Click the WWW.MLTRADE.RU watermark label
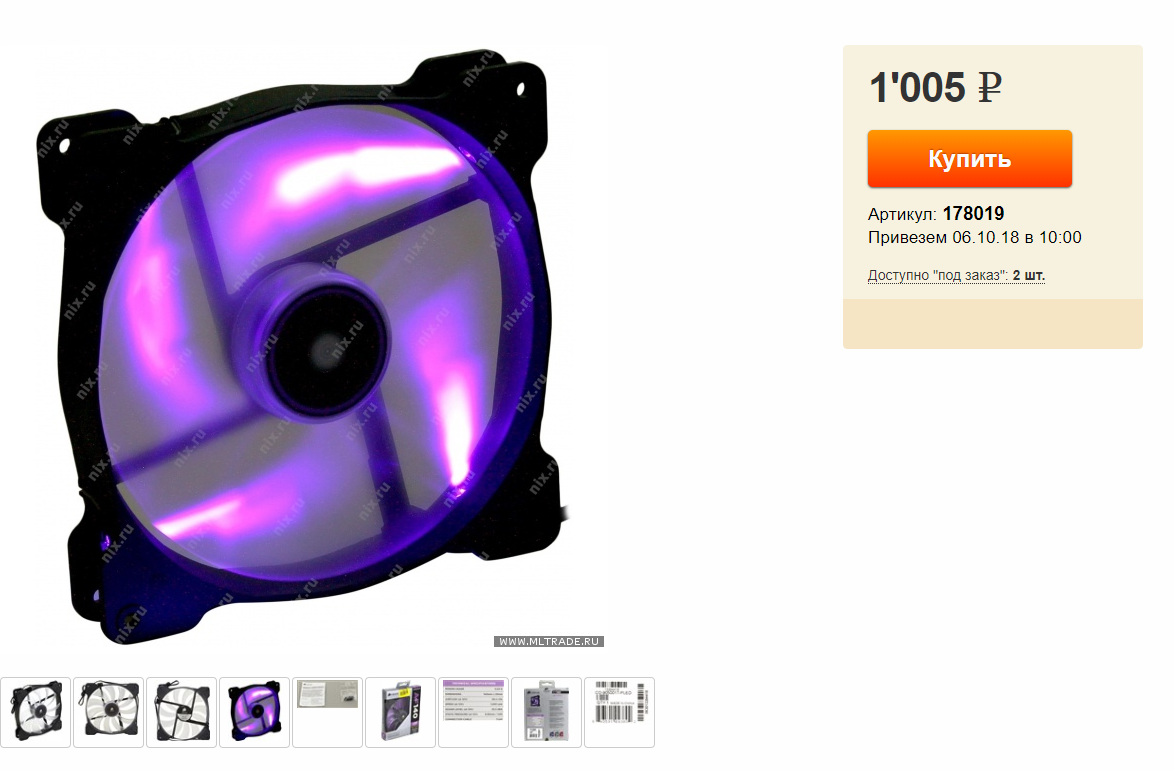The width and height of the screenshot is (1175, 771). click(x=549, y=641)
